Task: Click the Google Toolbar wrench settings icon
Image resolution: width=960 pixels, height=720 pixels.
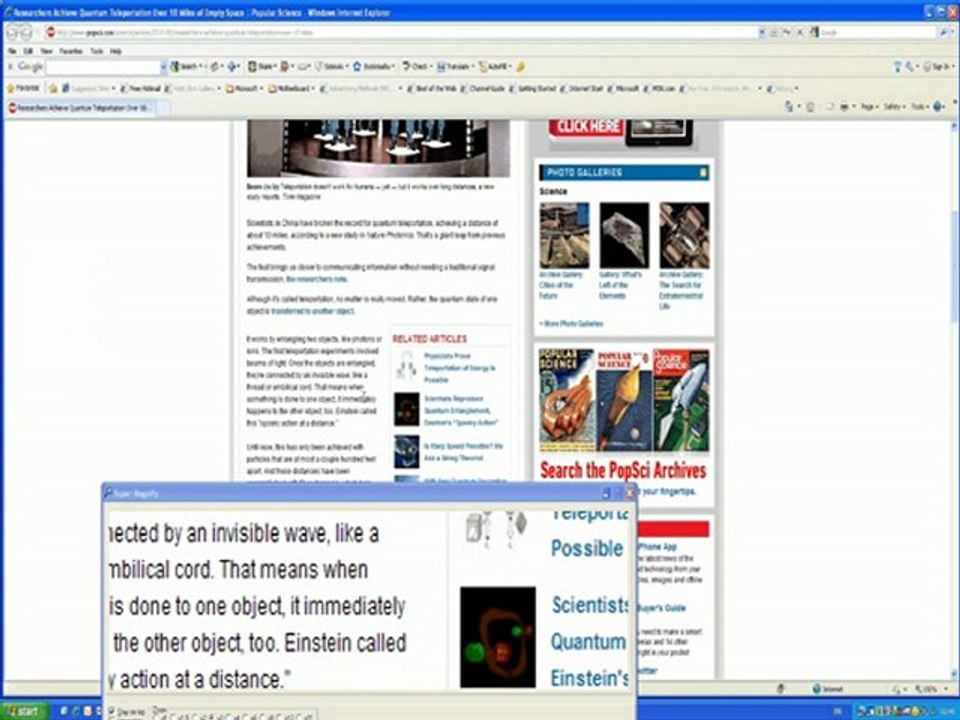Action: [910, 66]
